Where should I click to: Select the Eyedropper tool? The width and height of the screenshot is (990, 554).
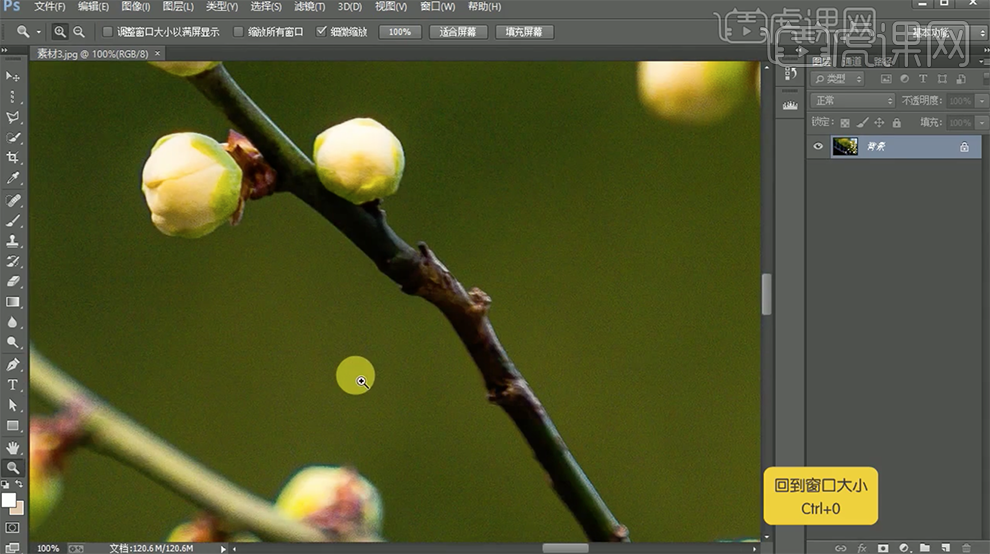click(12, 178)
